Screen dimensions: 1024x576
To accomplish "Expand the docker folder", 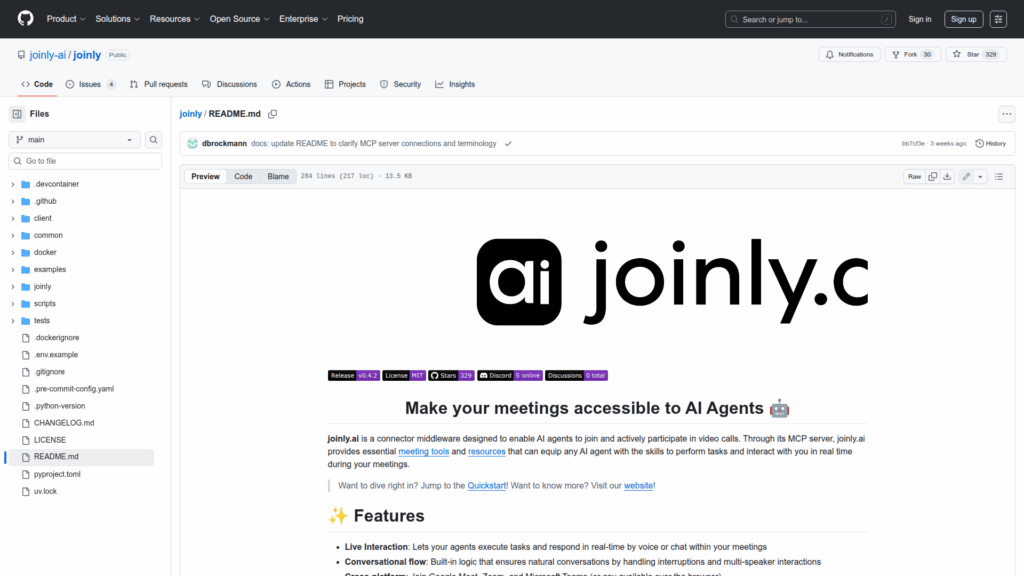I will point(13,252).
